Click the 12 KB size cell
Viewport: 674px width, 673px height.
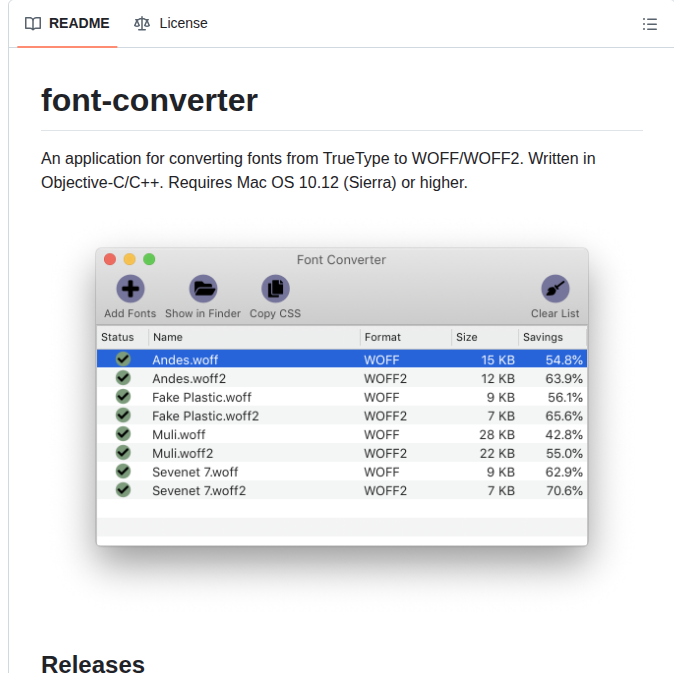point(498,379)
